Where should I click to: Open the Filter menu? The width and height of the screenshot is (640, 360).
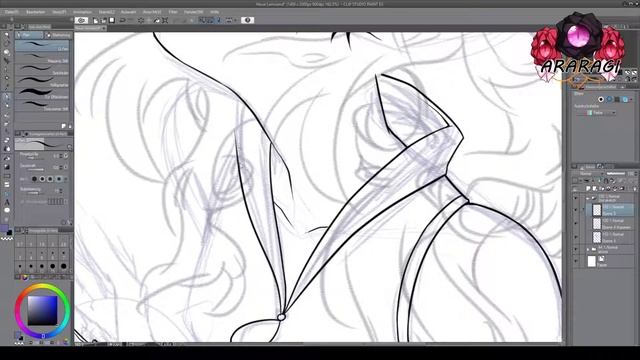pyautogui.click(x=173, y=12)
